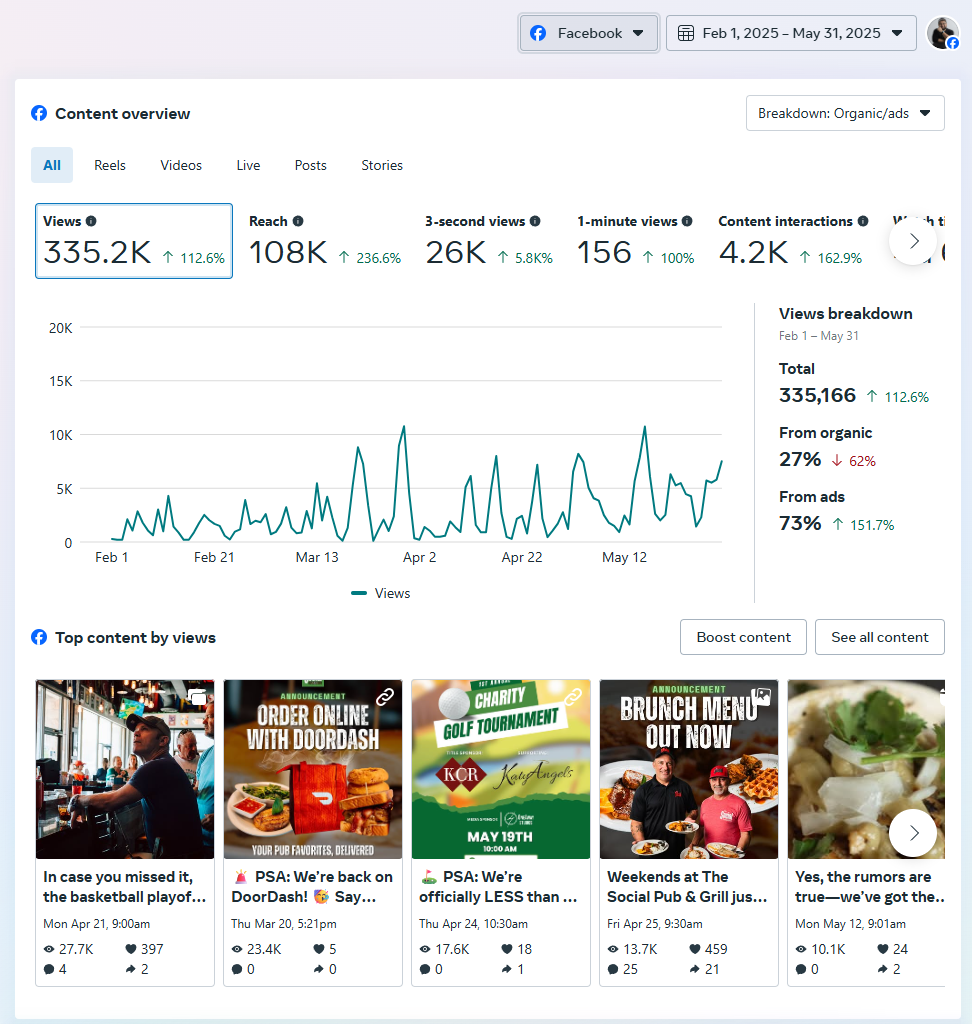Click the See all content button
The image size is (972, 1024).
tap(880, 637)
